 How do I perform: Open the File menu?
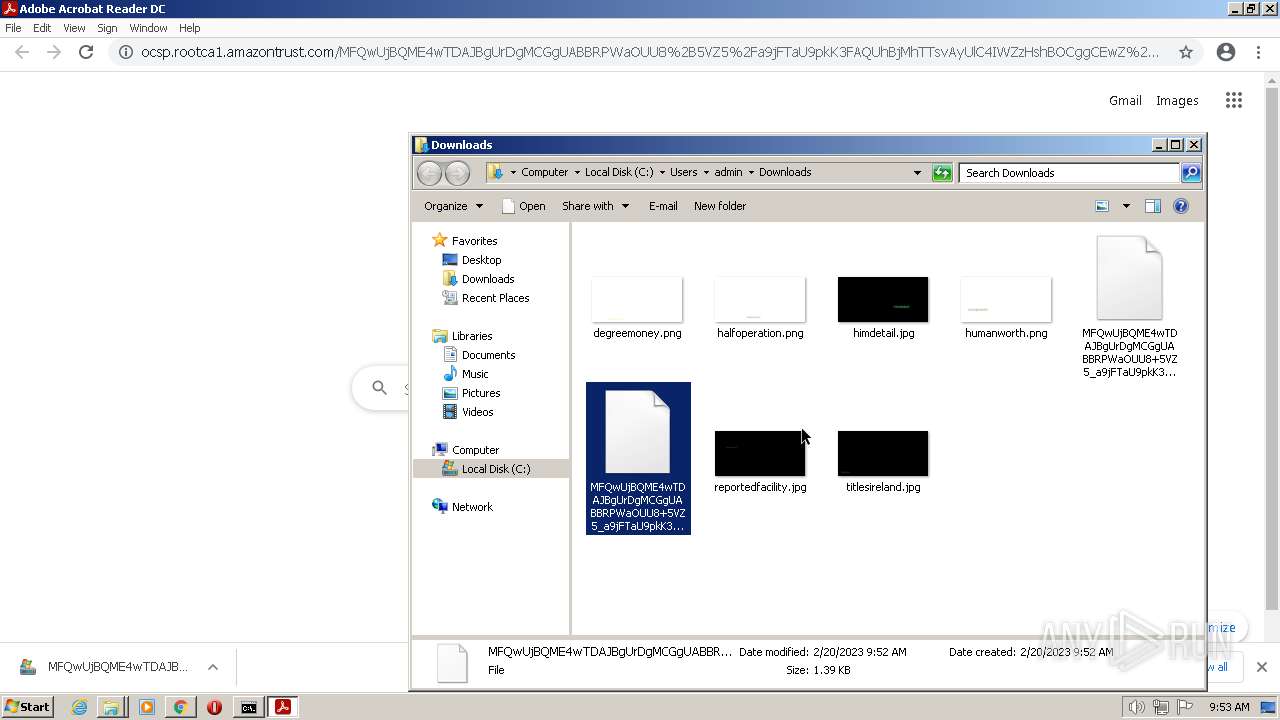coord(13,28)
